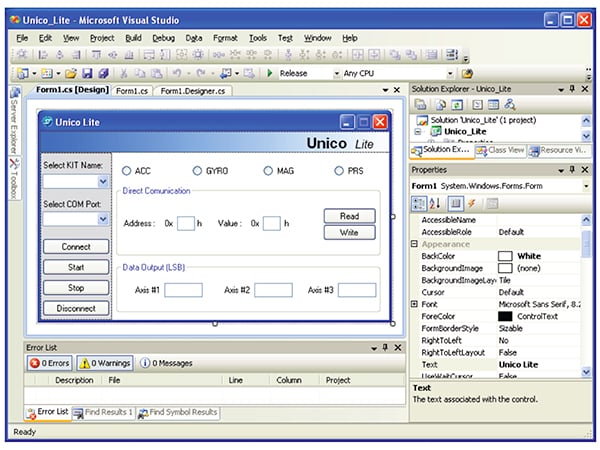Open the Format menu
The image size is (600, 450).
[225, 38]
